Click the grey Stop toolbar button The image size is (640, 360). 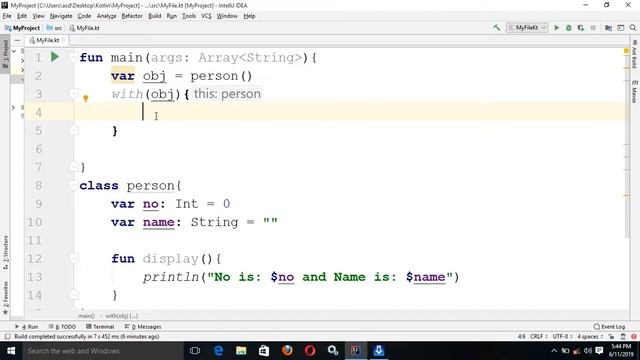593,28
